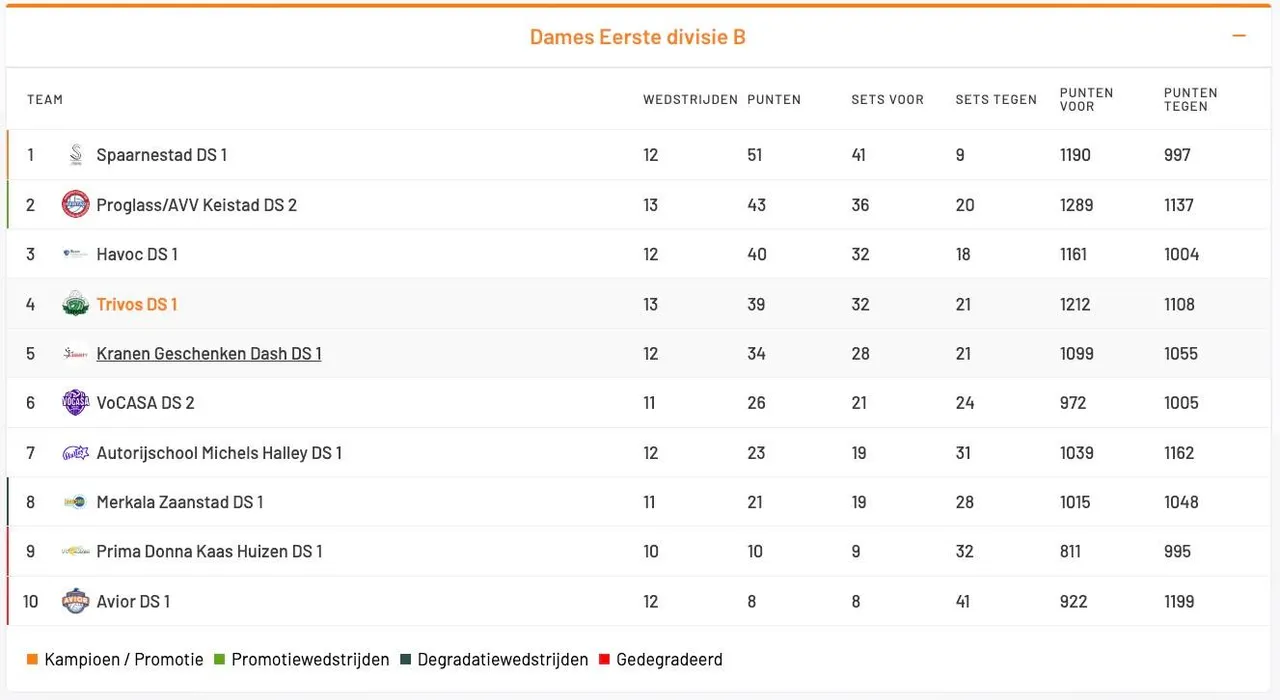Click the Dames Eerste divisie B title
The height and width of the screenshot is (700, 1280).
pyautogui.click(x=637, y=36)
